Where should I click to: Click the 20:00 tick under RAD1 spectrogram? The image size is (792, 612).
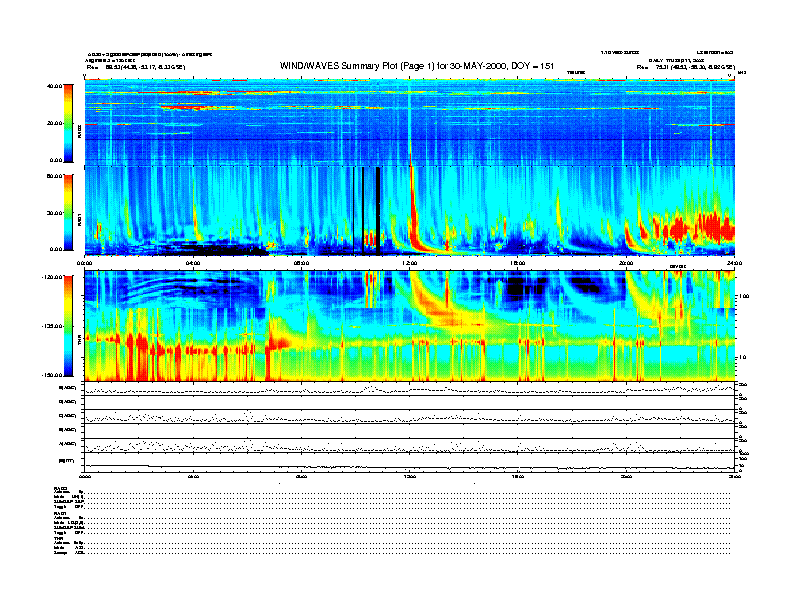click(626, 263)
